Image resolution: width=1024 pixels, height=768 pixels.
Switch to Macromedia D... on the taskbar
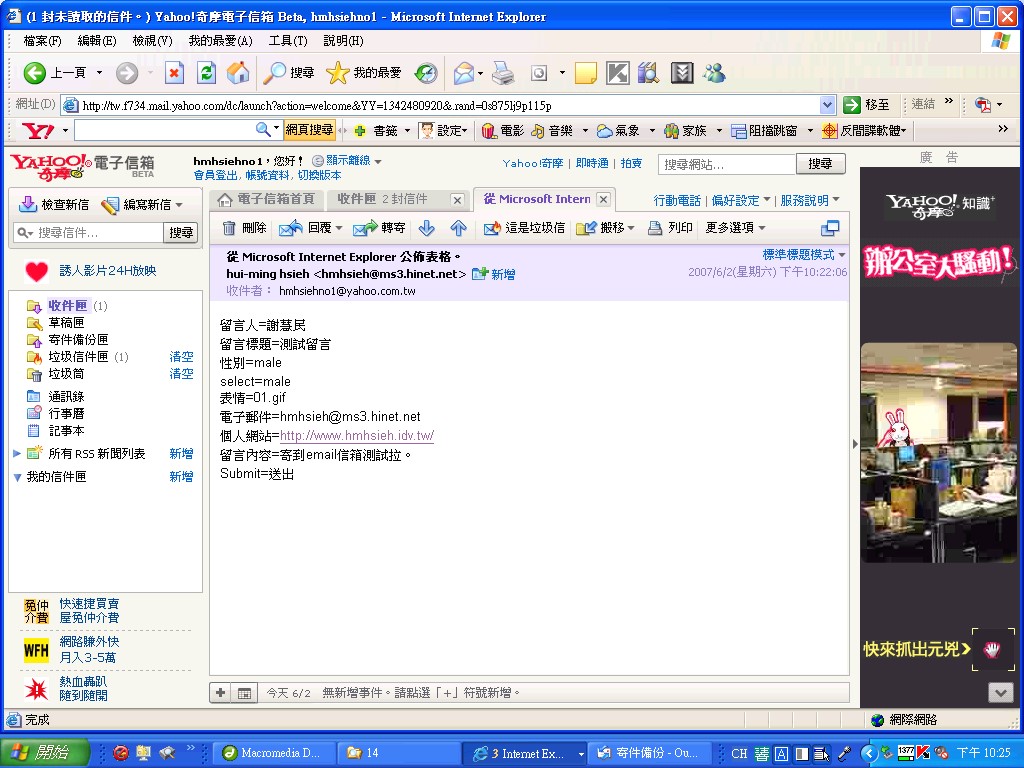coord(275,753)
